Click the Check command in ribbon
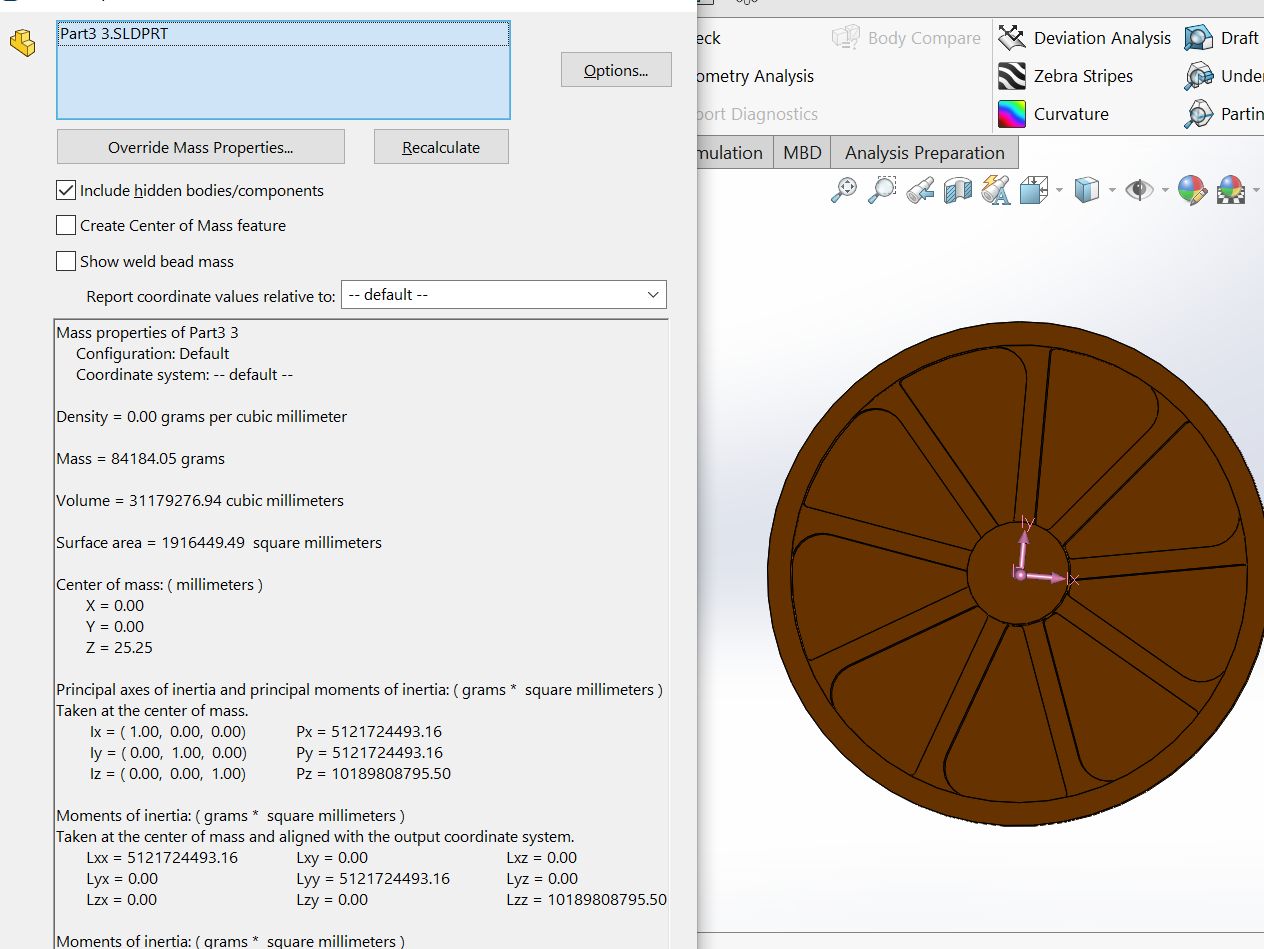 [x=710, y=38]
